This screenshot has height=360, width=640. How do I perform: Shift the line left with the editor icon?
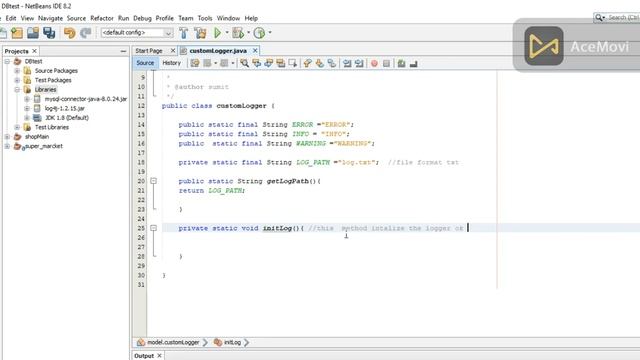tap(347, 63)
